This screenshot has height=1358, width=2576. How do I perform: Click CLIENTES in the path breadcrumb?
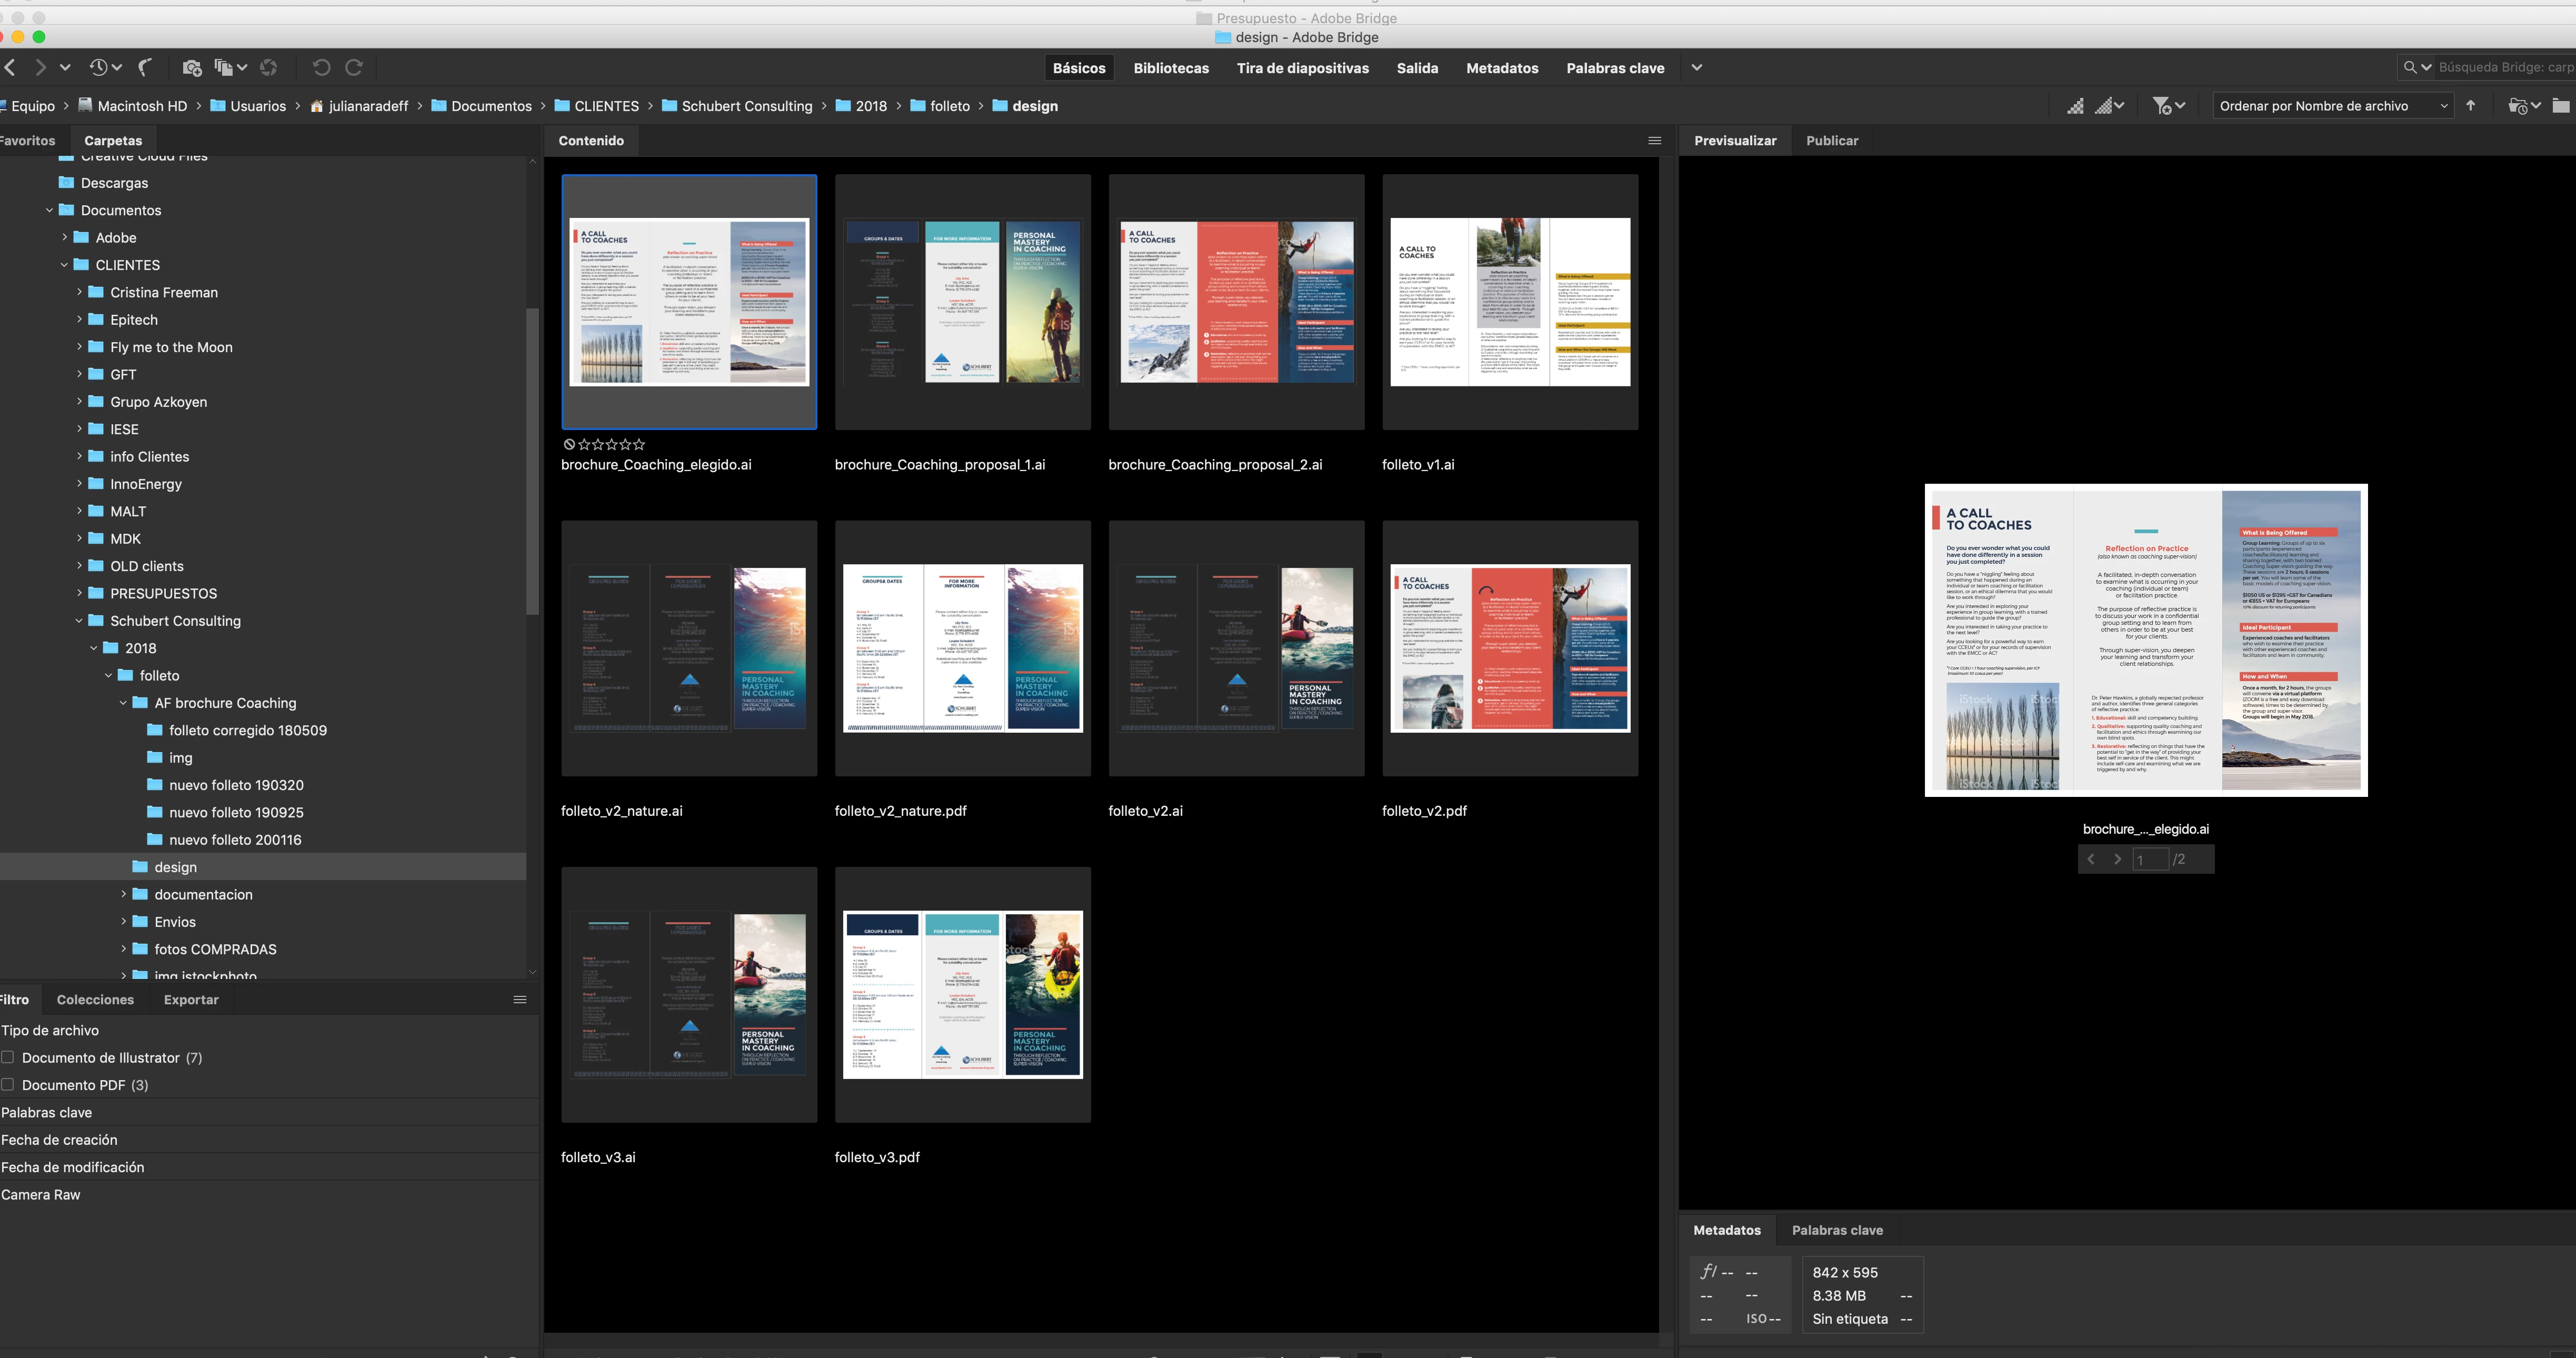pyautogui.click(x=606, y=106)
